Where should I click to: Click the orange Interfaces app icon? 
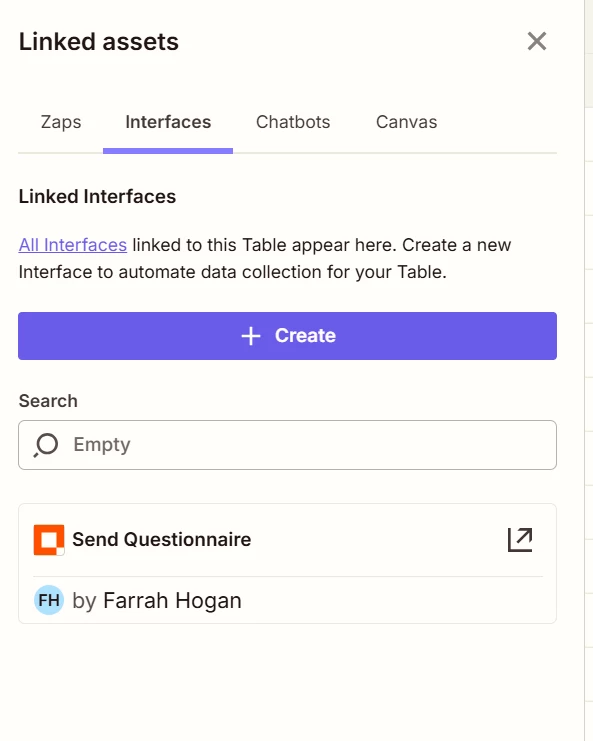[x=49, y=540]
